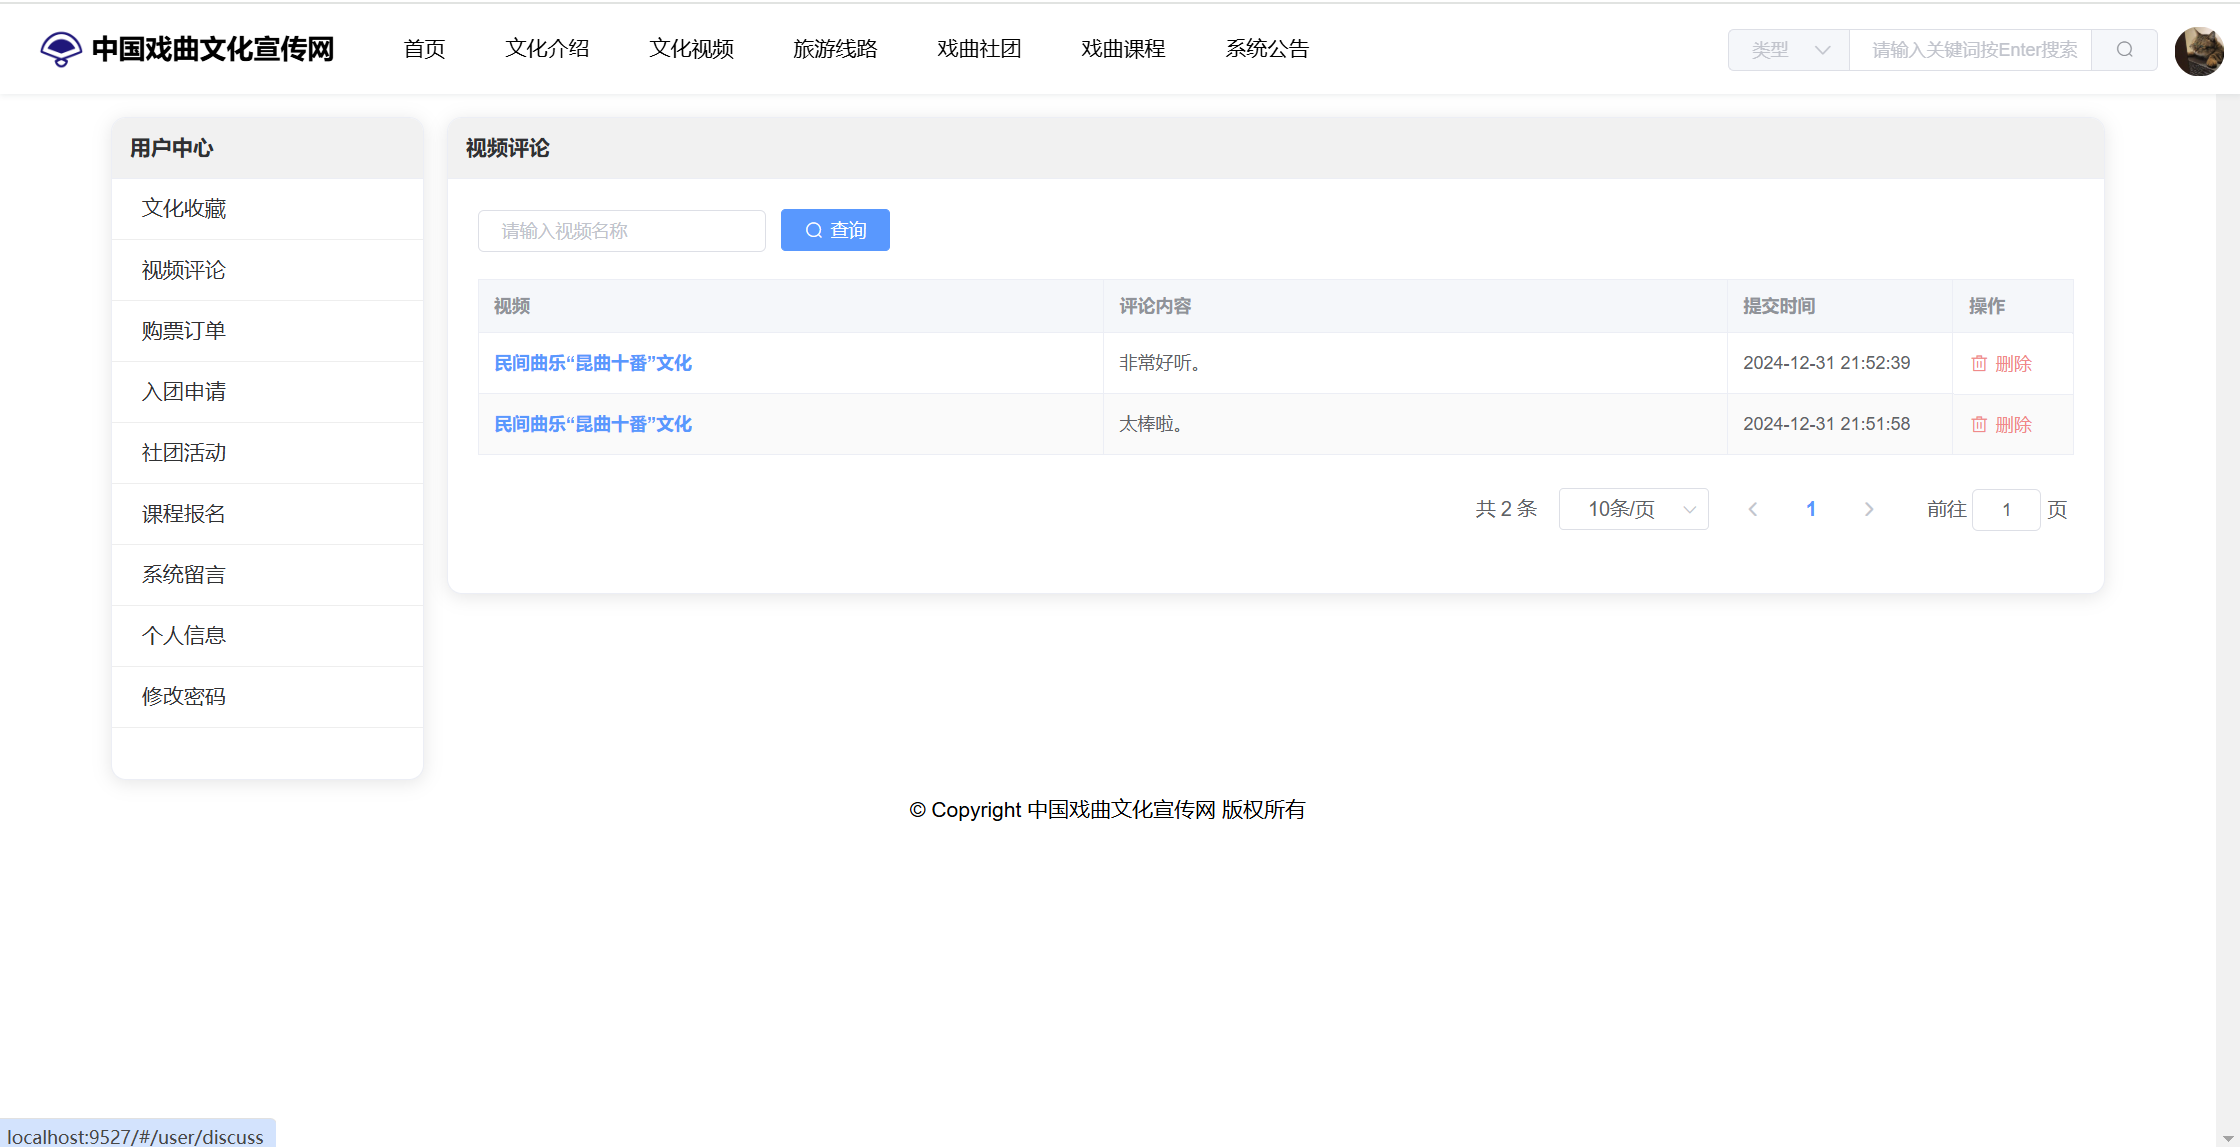Open the user avatar in top right
2240x1147 pixels.
click(x=2198, y=51)
